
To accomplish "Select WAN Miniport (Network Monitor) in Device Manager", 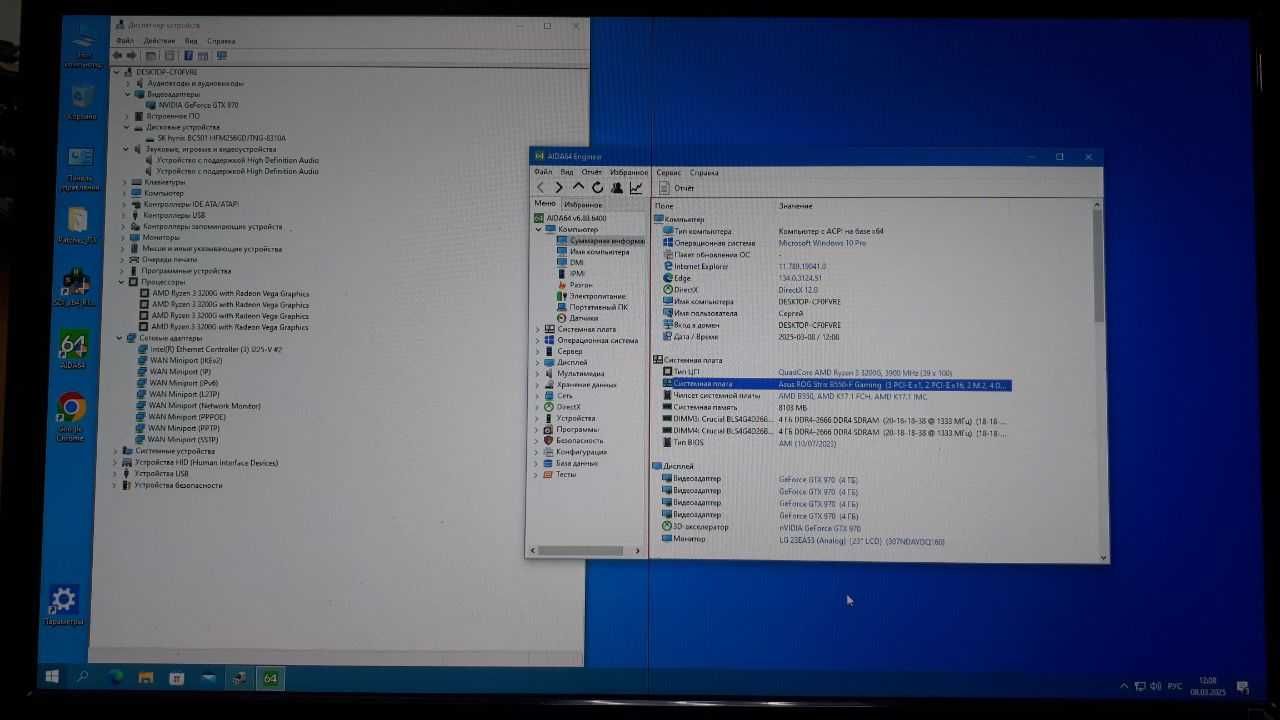I will click(x=204, y=406).
